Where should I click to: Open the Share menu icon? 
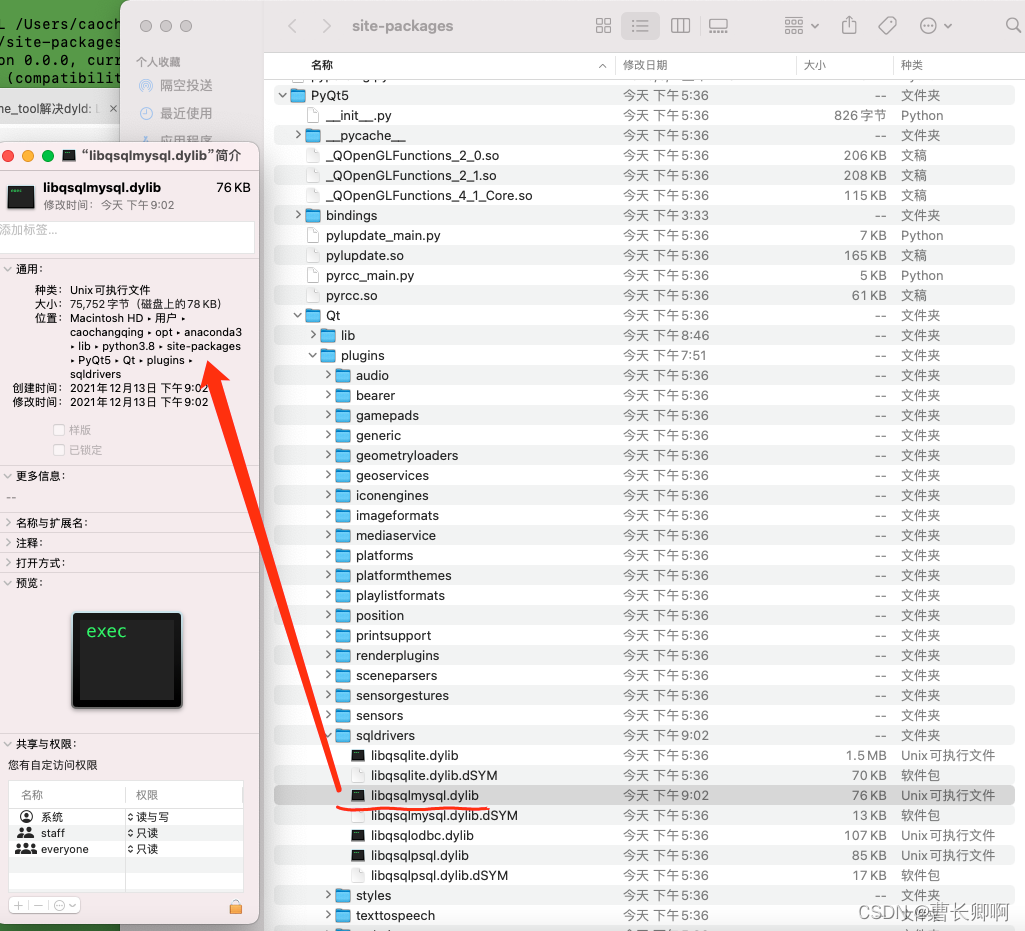tap(849, 26)
